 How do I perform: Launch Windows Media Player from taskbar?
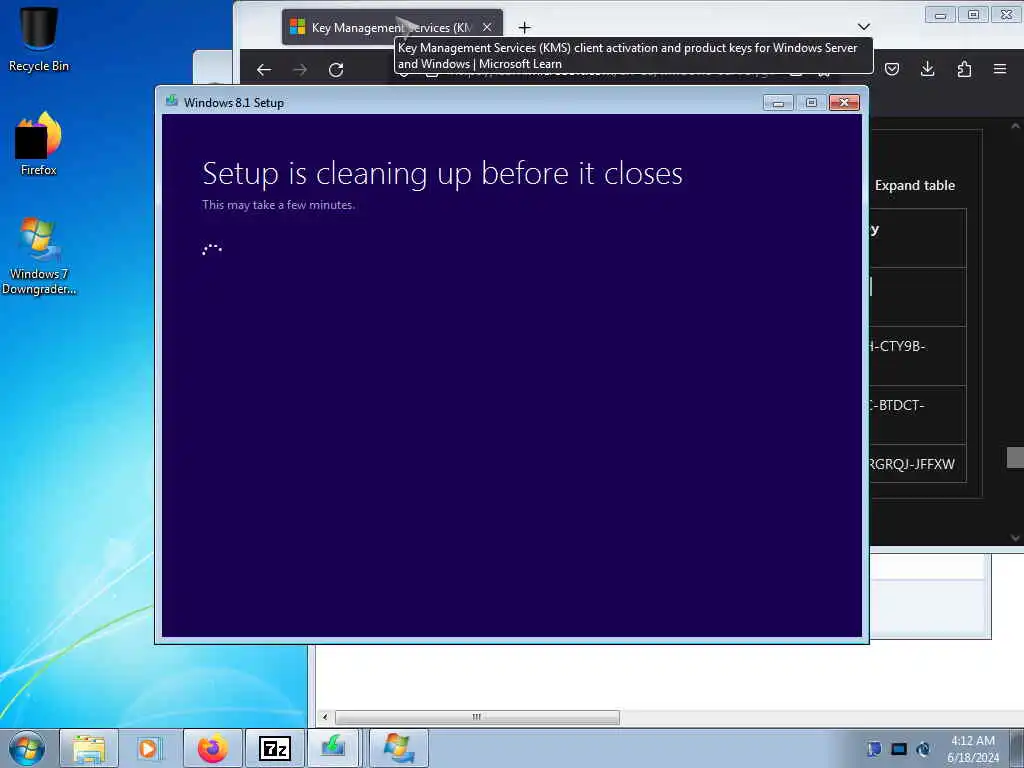[148, 748]
